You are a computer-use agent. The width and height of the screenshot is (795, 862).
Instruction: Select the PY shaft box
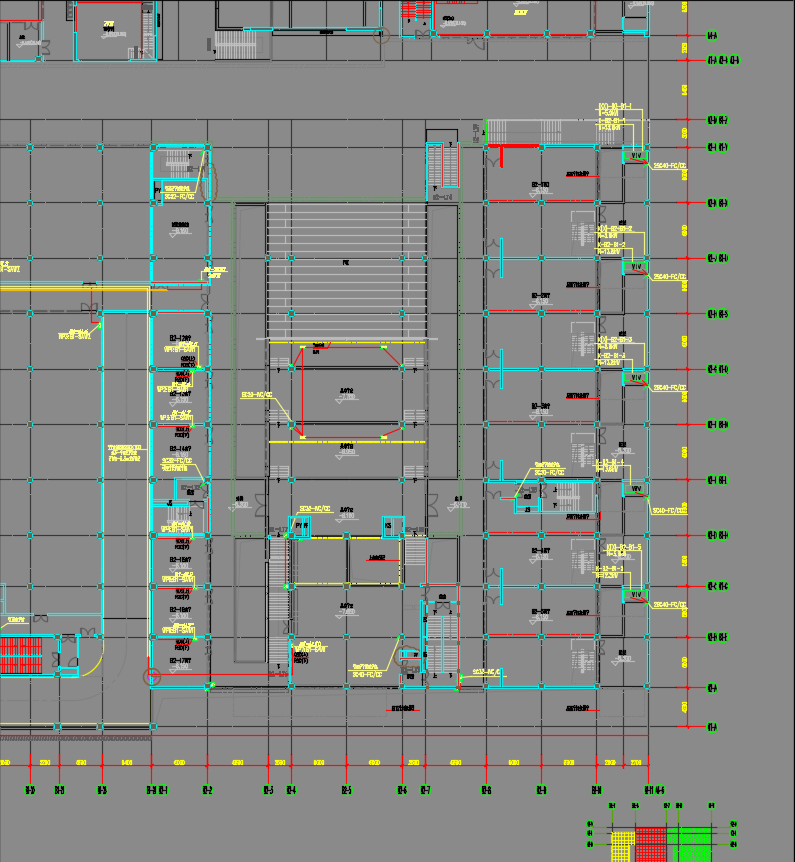300,527
